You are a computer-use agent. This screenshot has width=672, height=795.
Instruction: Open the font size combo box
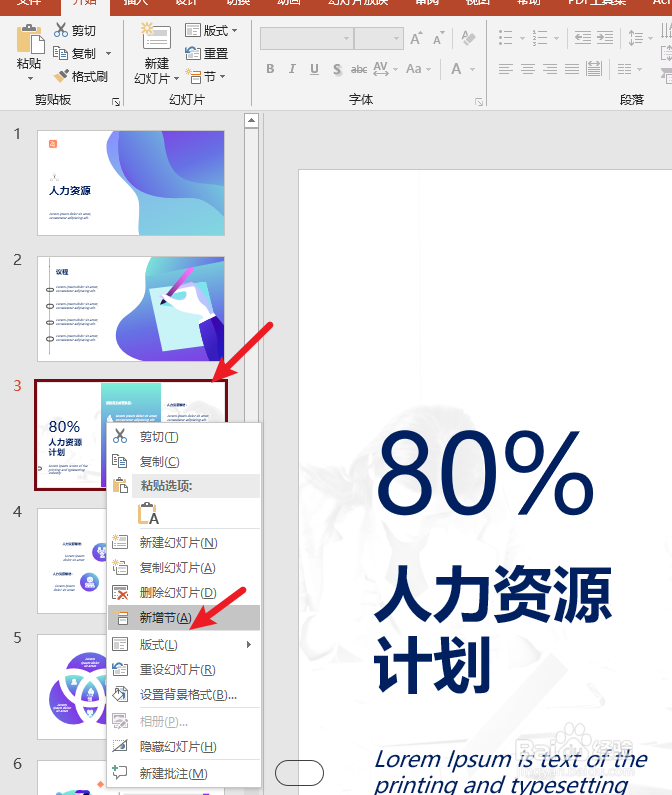point(379,39)
